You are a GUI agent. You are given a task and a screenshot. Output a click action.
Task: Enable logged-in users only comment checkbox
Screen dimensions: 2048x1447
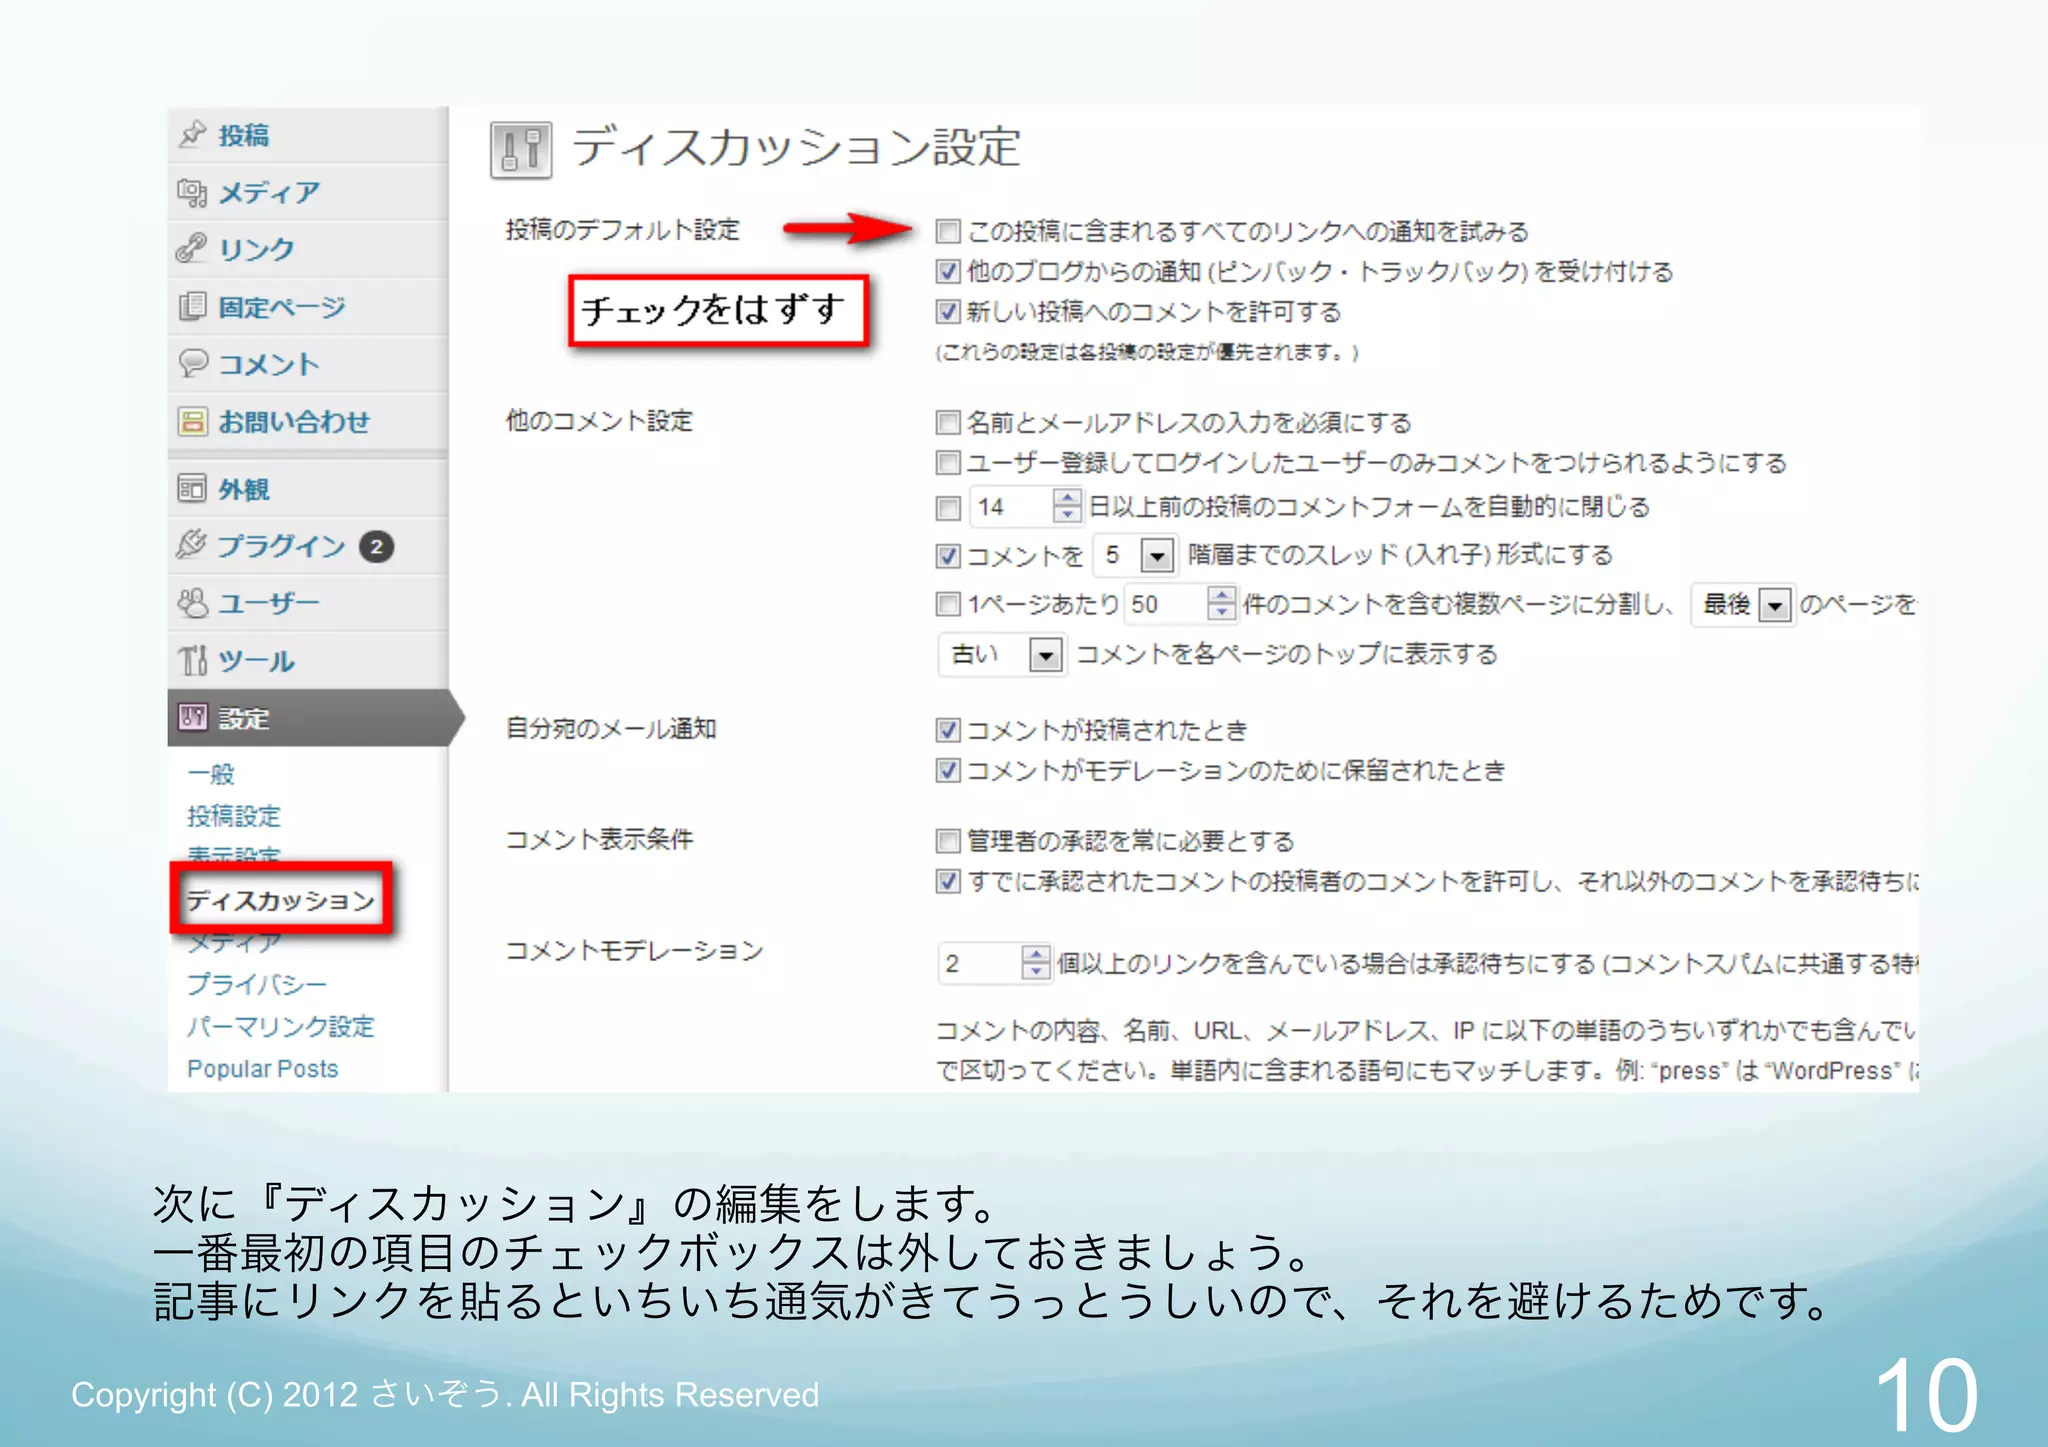pyautogui.click(x=948, y=463)
